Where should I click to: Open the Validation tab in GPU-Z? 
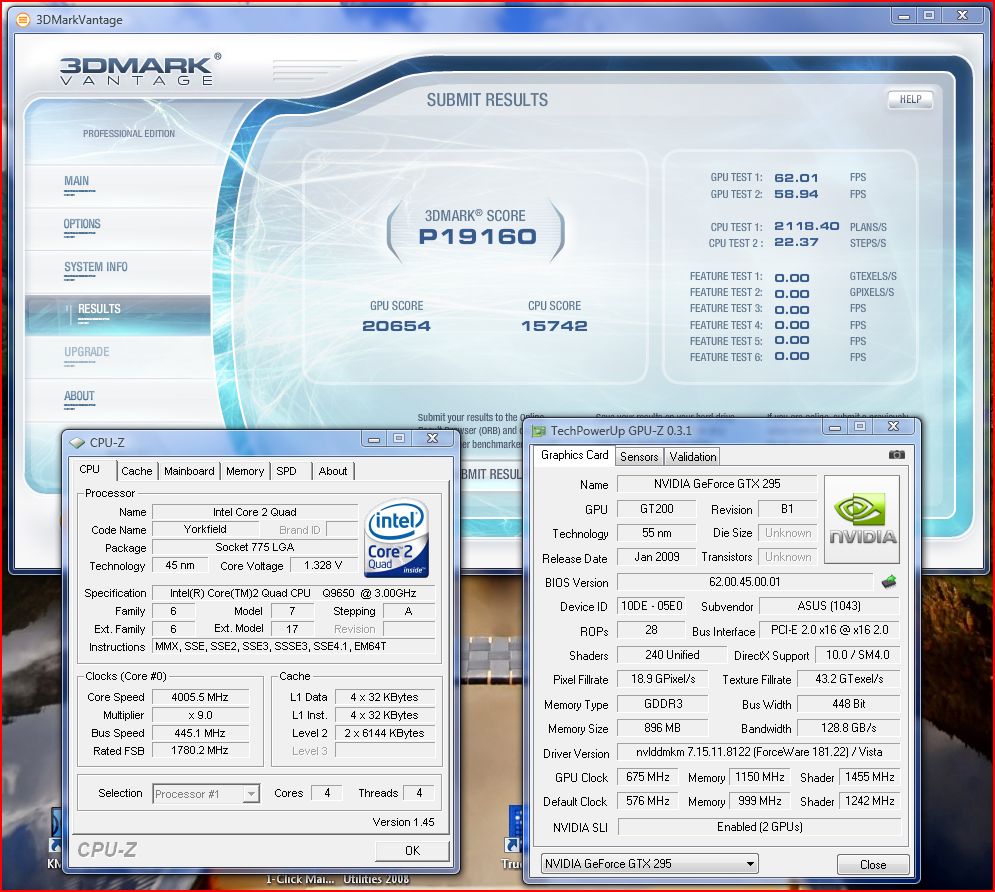693,456
